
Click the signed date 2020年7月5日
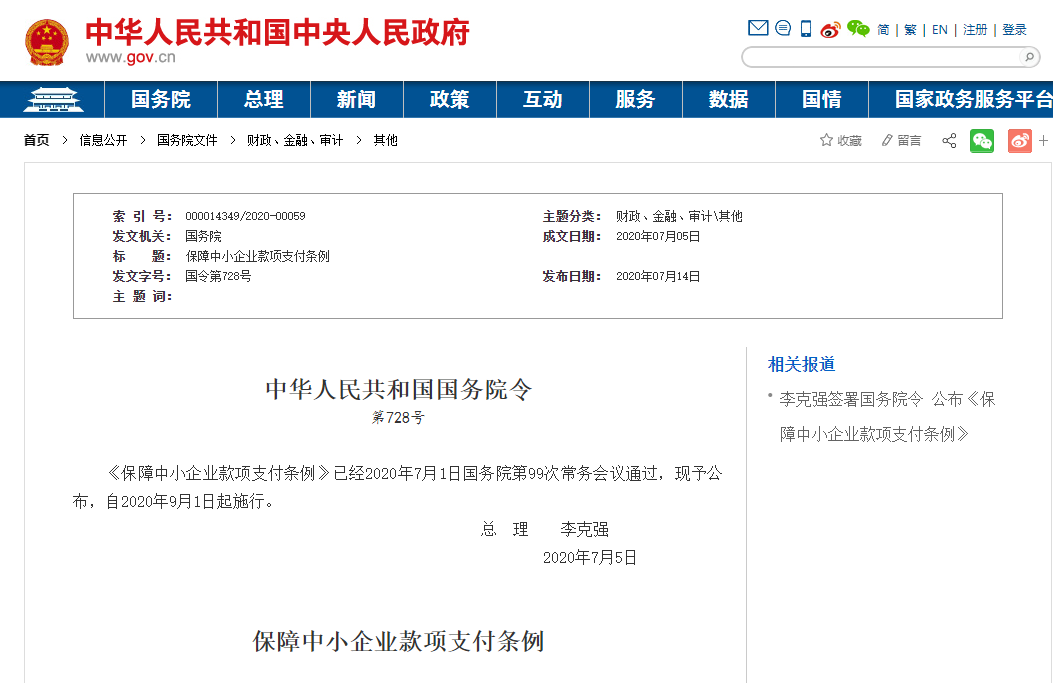[x=590, y=557]
